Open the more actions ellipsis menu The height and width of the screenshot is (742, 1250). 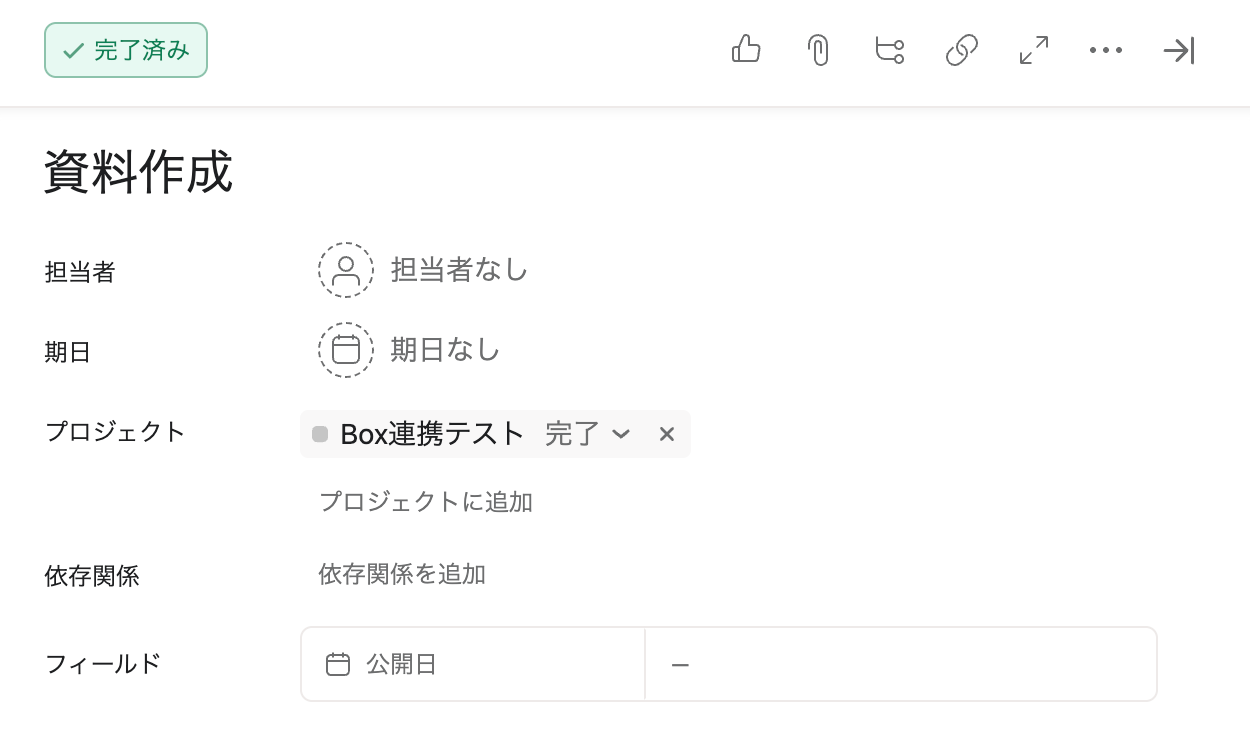tap(1105, 50)
